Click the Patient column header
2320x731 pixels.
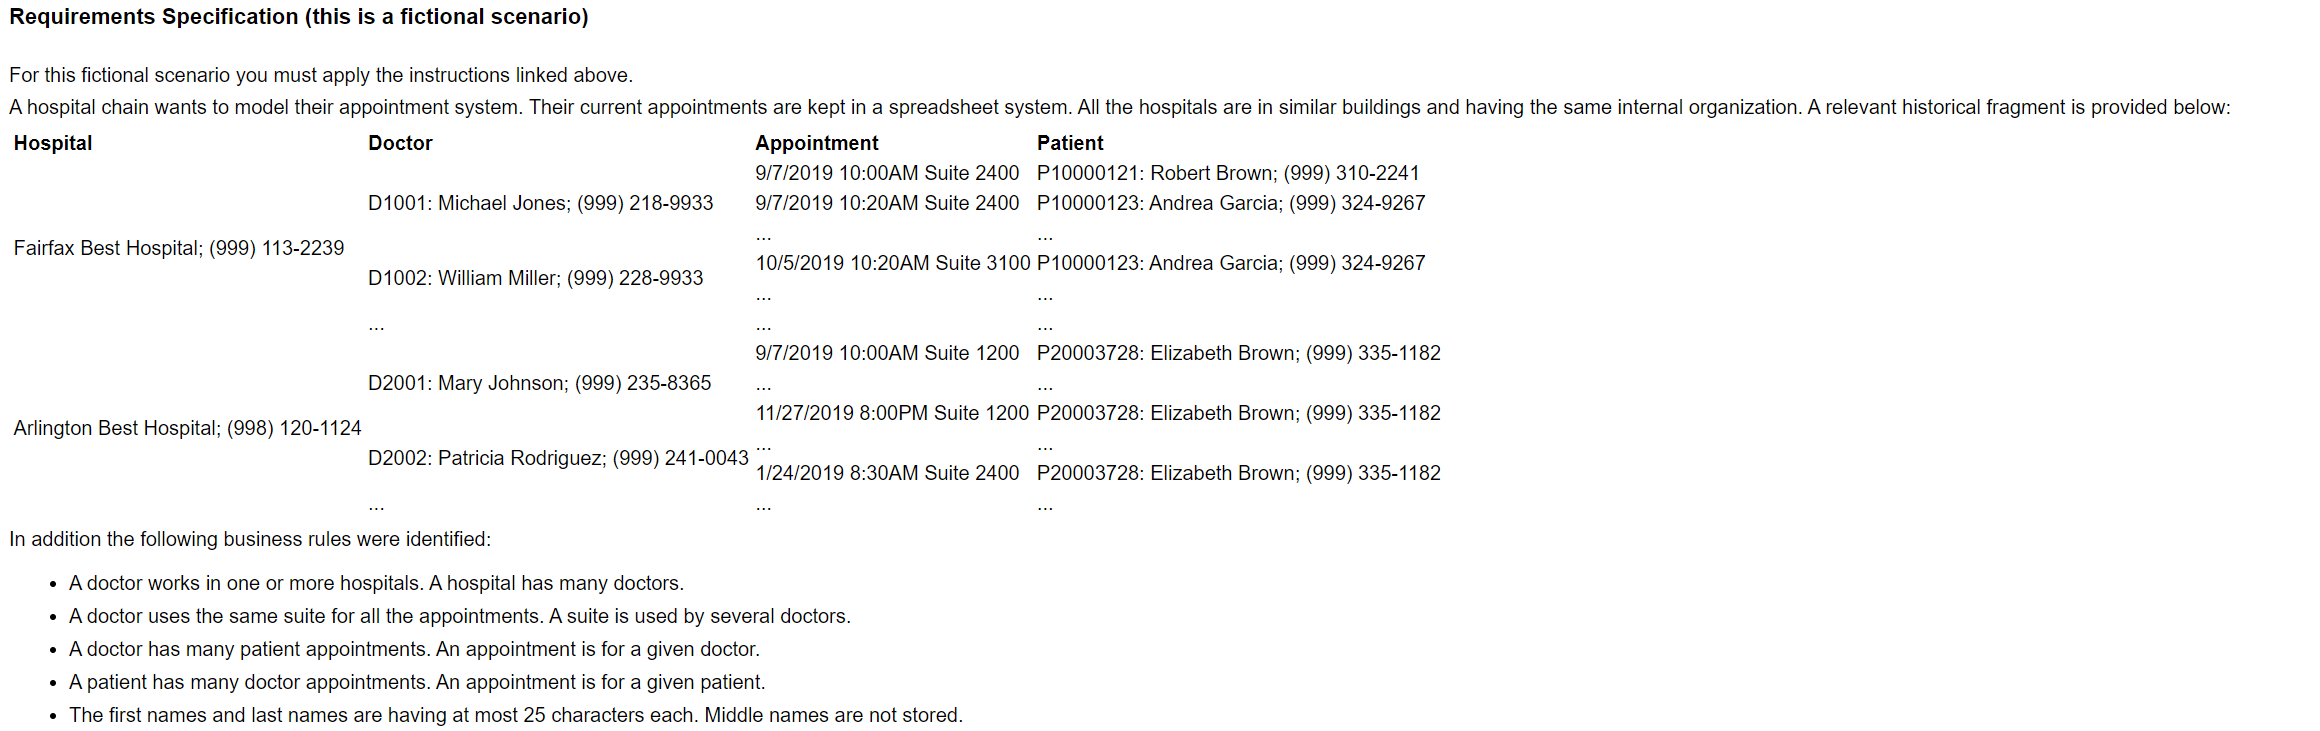click(x=1070, y=143)
